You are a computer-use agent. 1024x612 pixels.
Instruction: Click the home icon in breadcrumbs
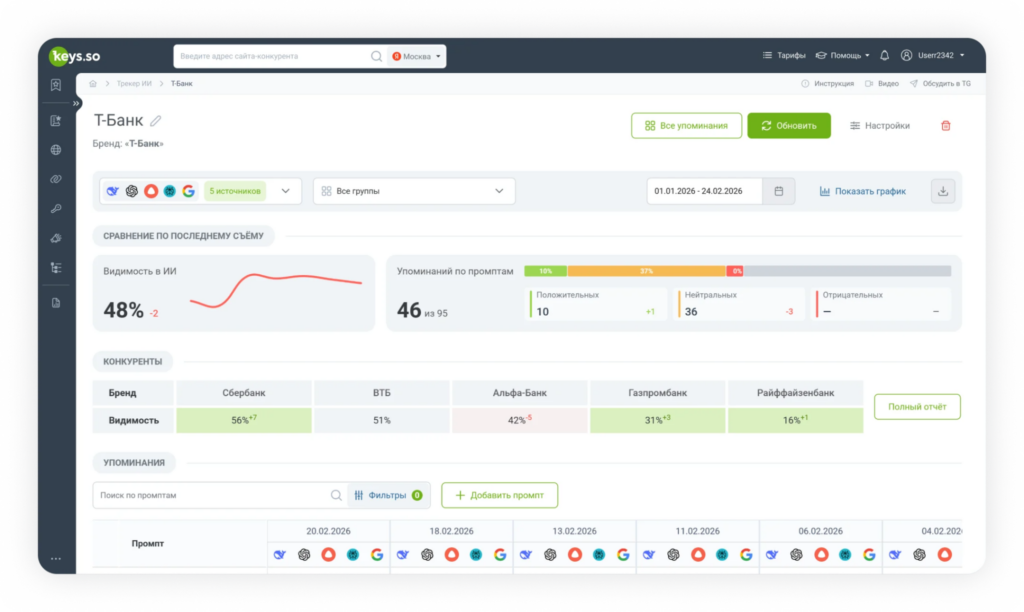pos(93,84)
